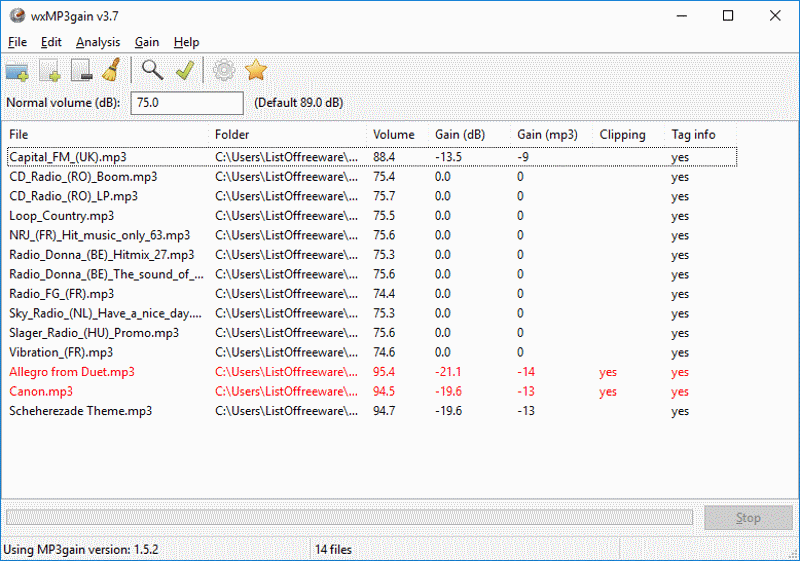Sort by the File column header

click(x=107, y=135)
